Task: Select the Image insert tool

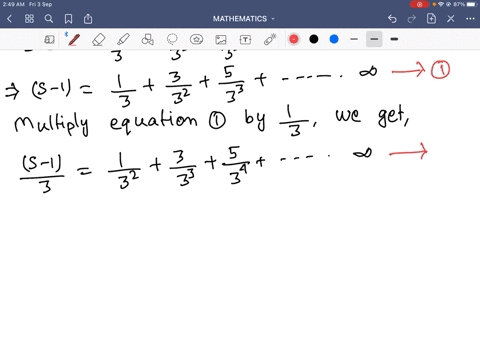Action: tap(221, 40)
